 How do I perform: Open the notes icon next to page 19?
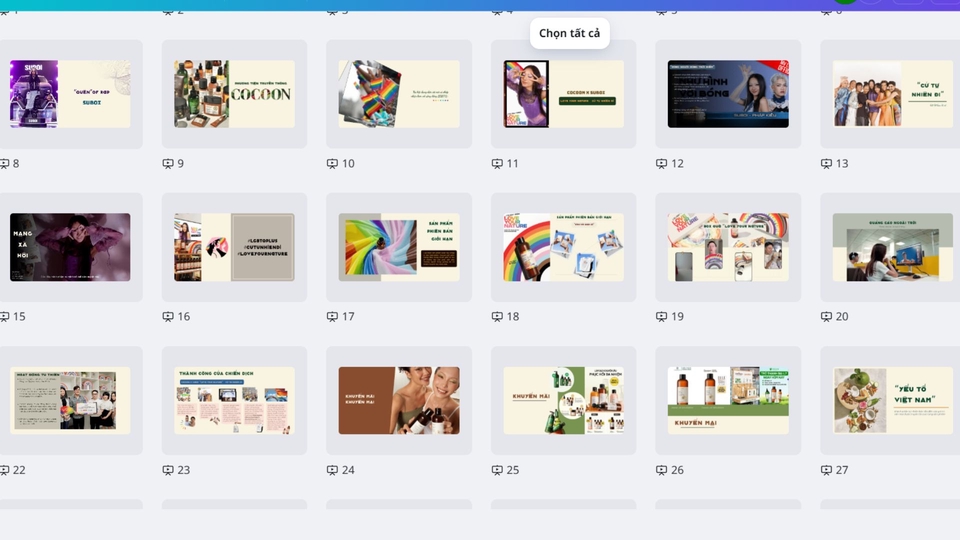(661, 317)
